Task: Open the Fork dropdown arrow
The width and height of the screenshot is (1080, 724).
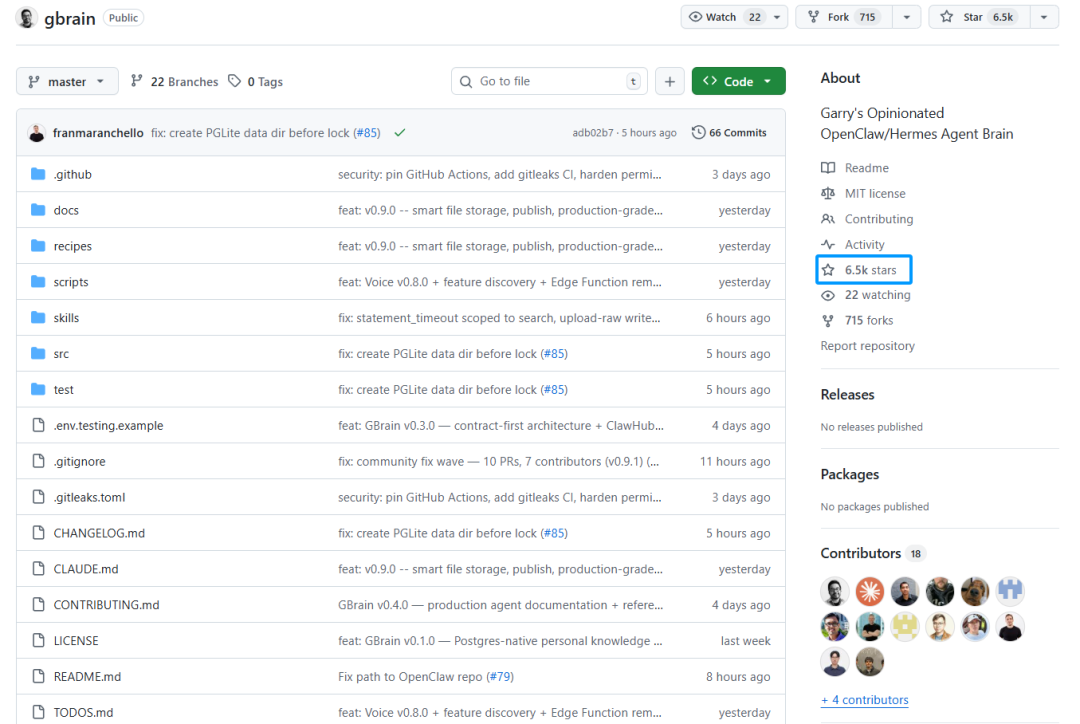Action: coord(905,17)
